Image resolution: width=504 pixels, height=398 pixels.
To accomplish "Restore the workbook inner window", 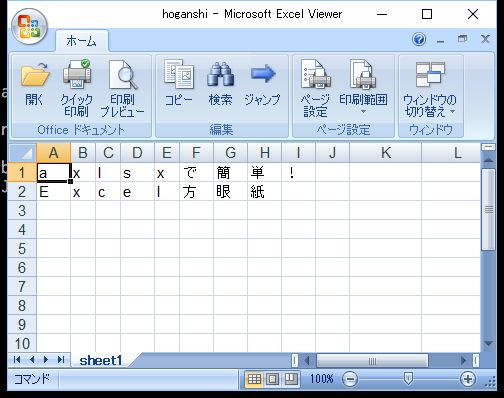I will coord(463,39).
